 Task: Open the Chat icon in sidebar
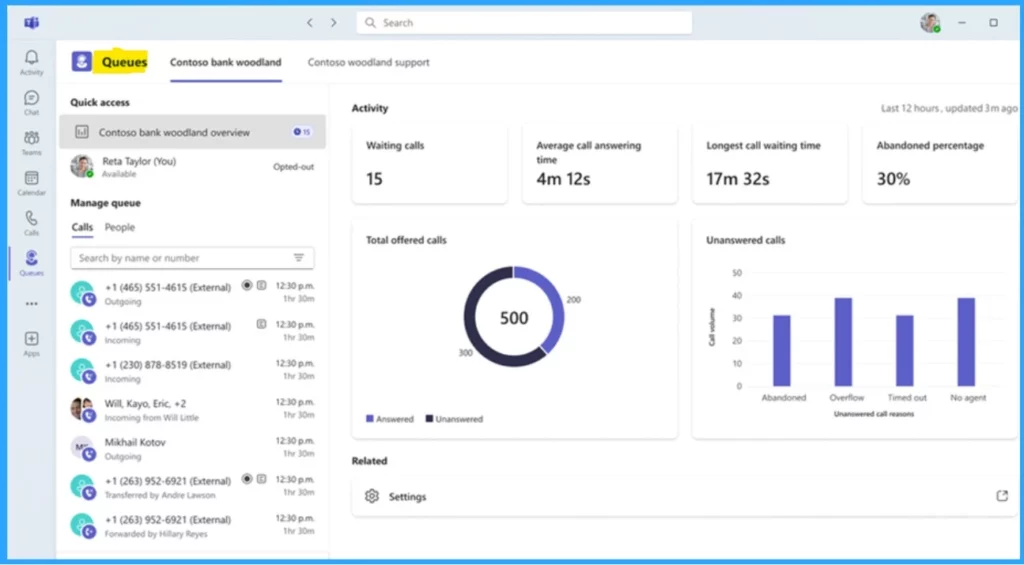tap(31, 103)
